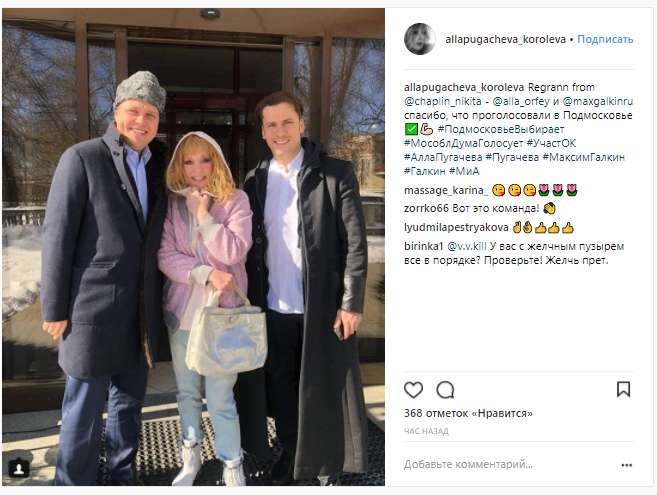Image resolution: width=657 pixels, height=495 pixels.
Task: Like the post with heart icon
Action: [x=413, y=390]
